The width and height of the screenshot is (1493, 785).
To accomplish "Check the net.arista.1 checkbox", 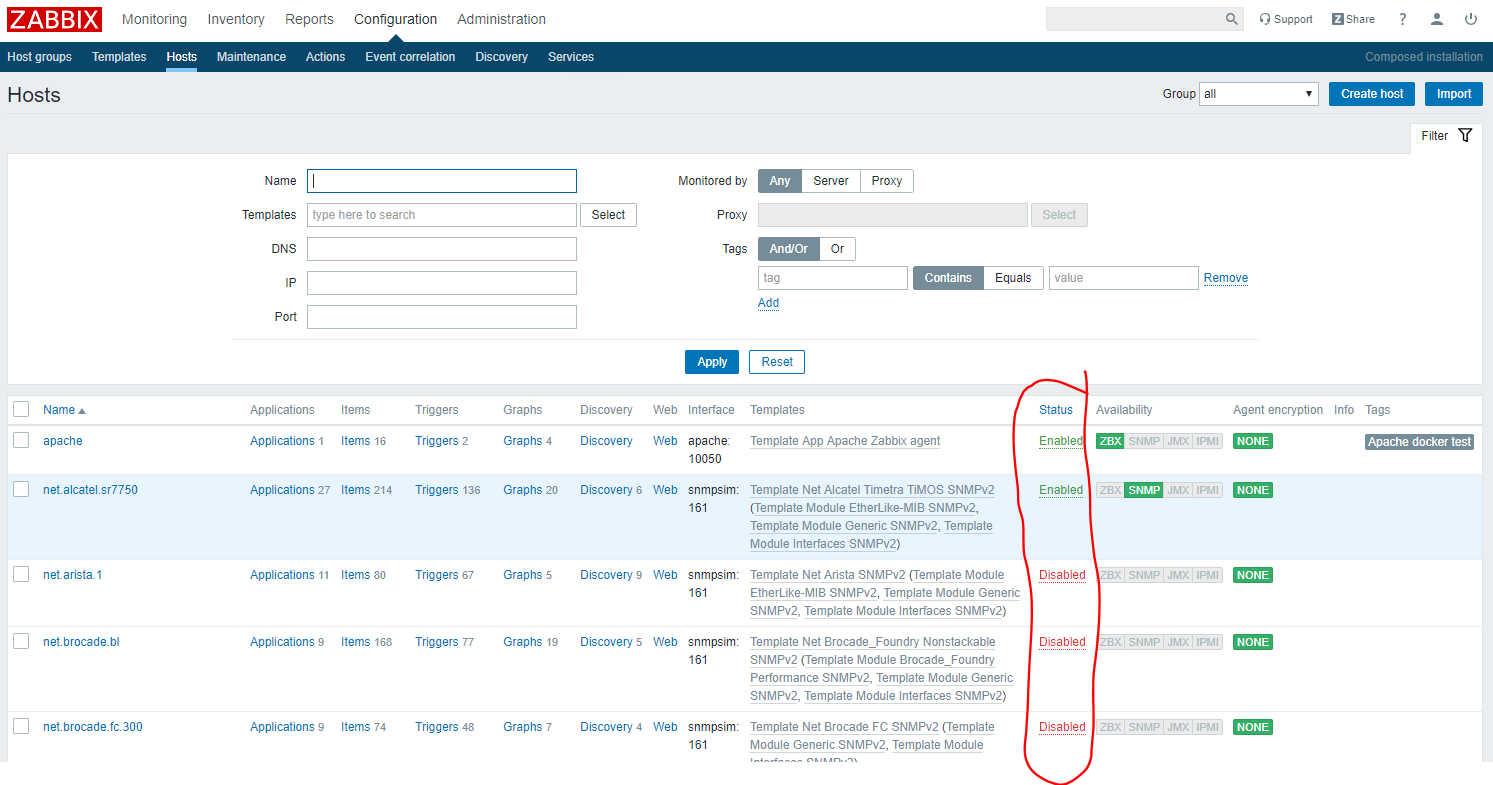I will (x=21, y=574).
